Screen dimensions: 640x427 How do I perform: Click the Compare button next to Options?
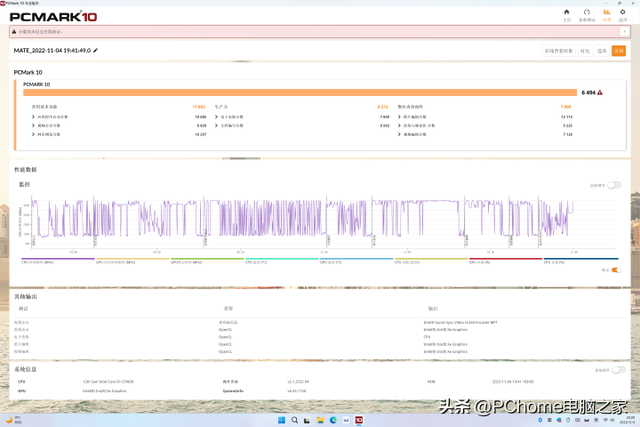(x=585, y=51)
